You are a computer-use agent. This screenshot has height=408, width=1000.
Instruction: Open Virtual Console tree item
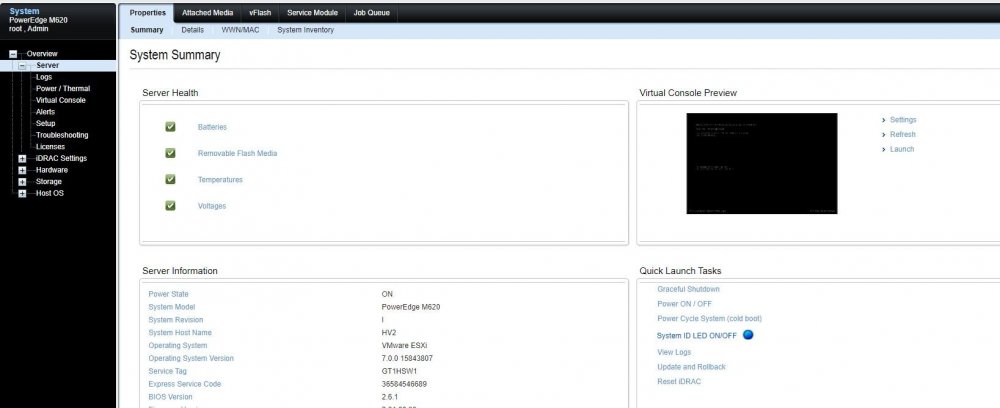61,100
